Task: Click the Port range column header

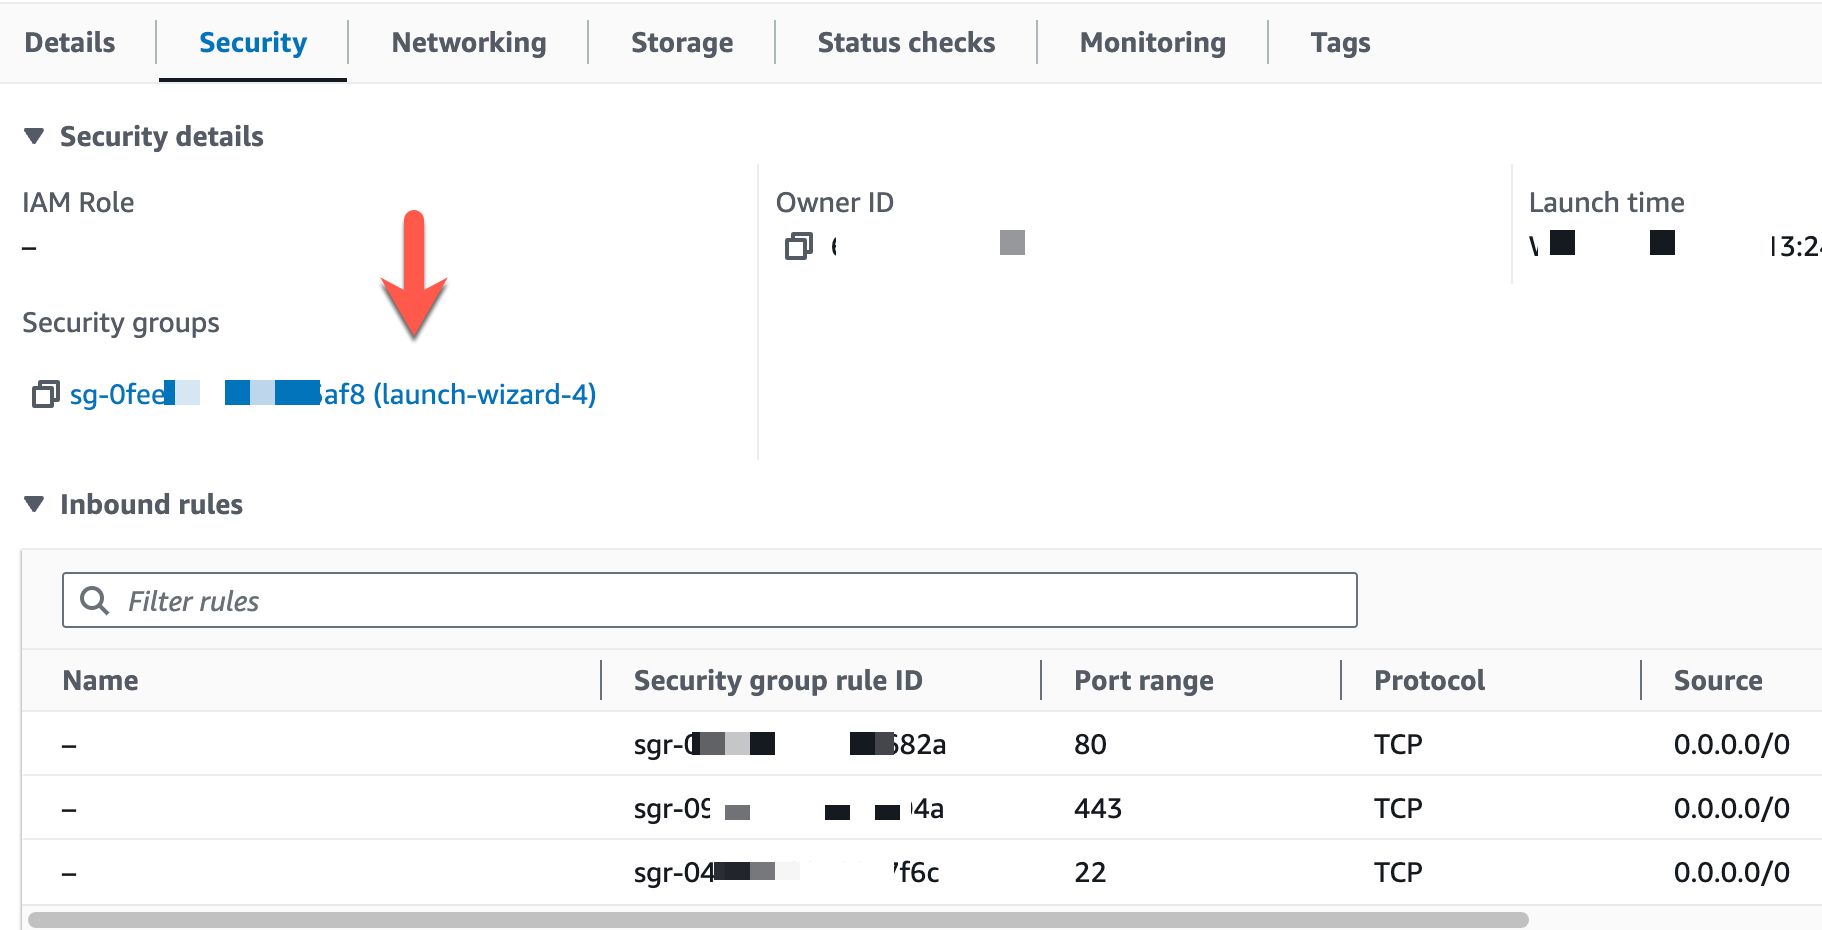Action: [x=1143, y=681]
